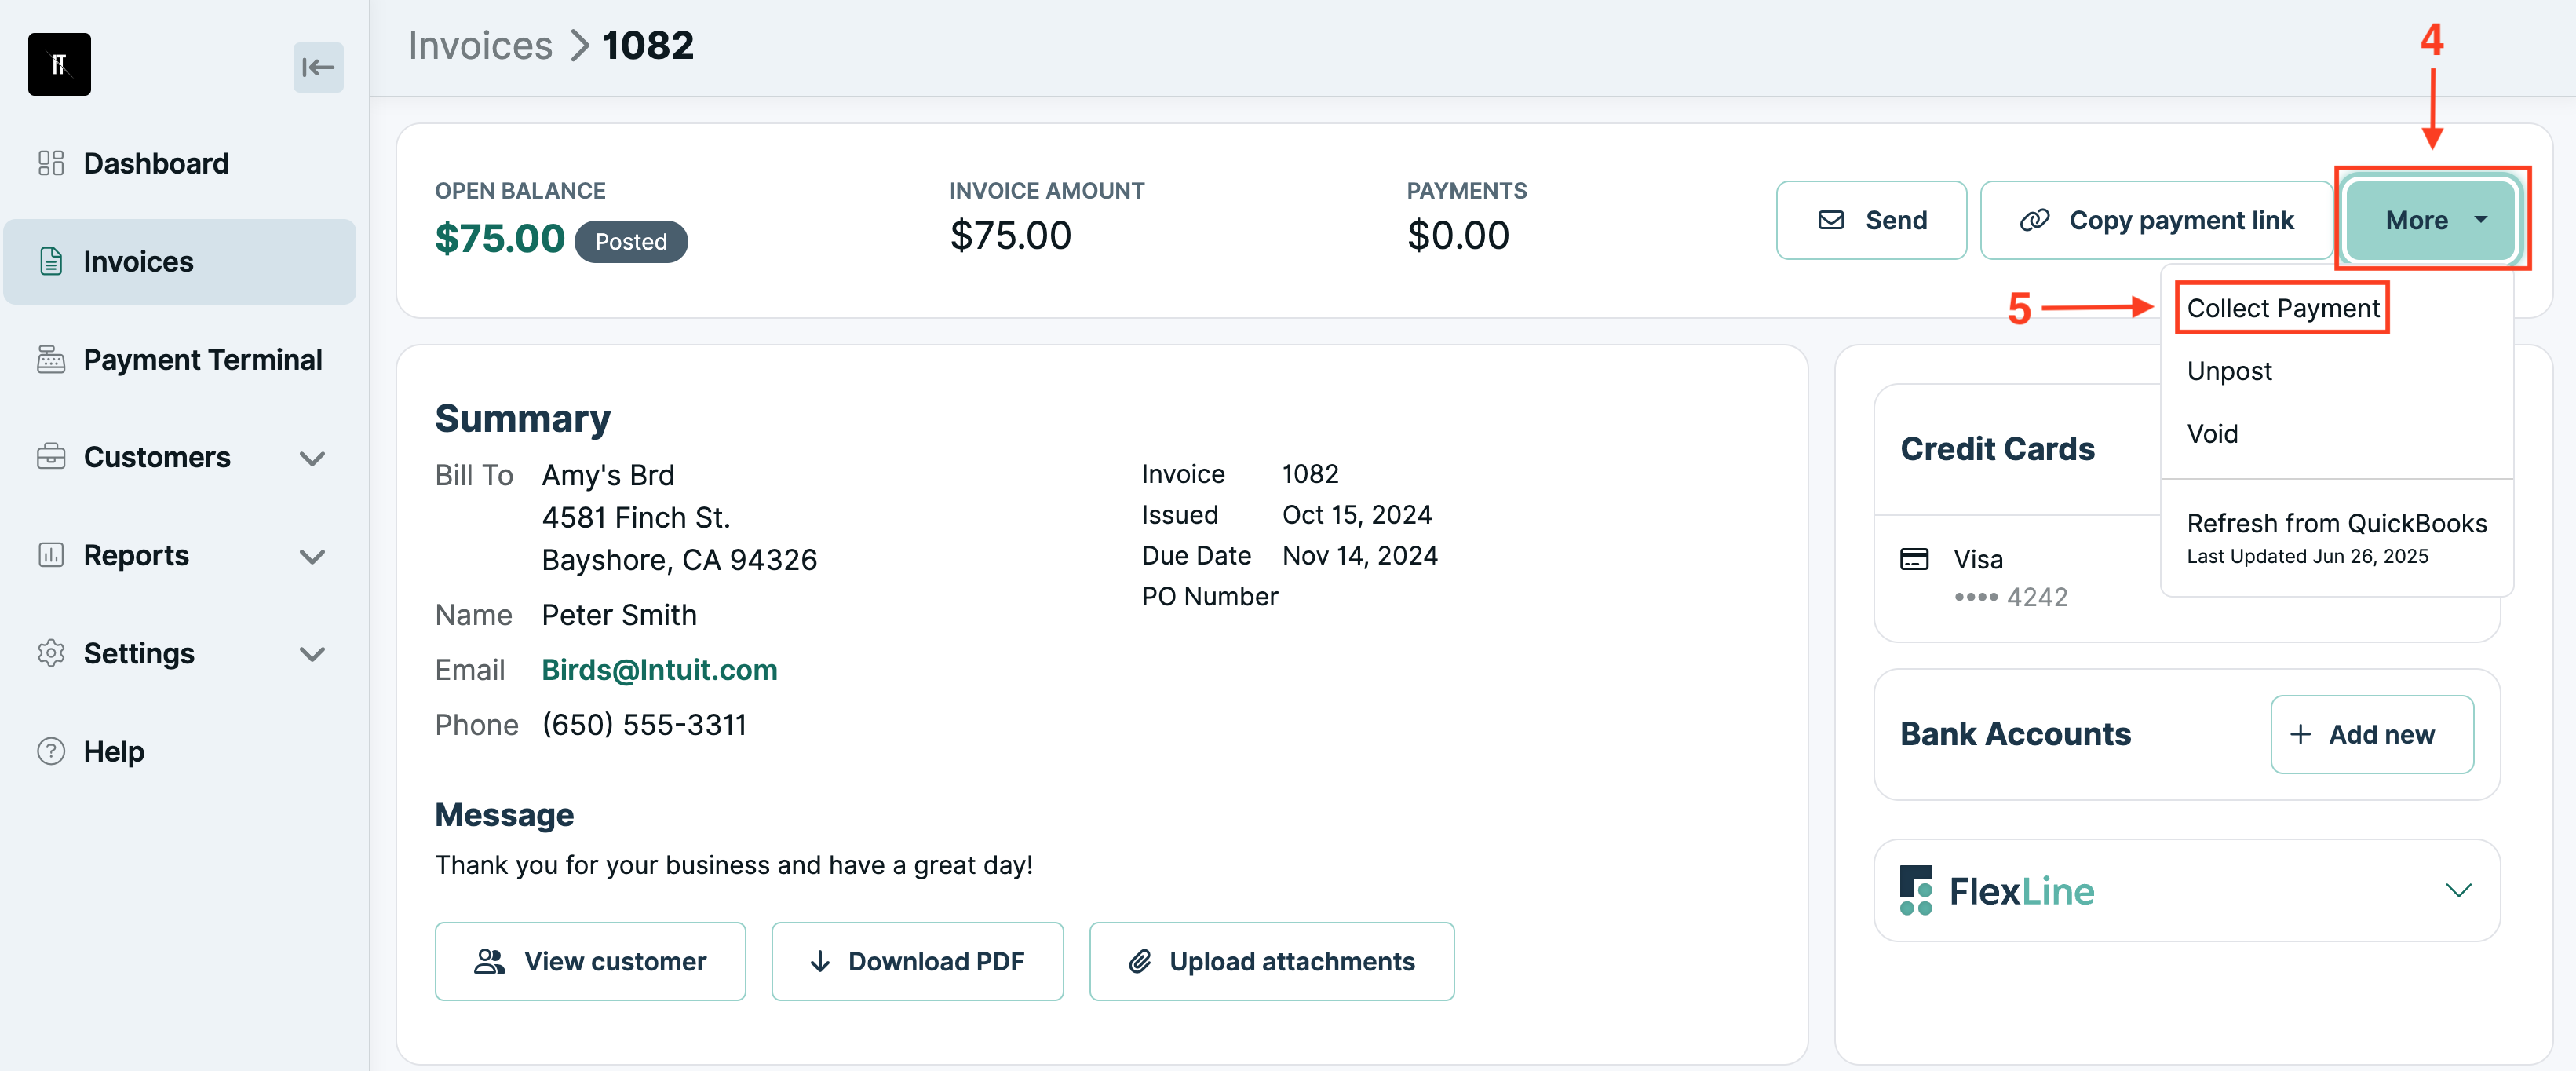The image size is (2576, 1071).
Task: Click the Download PDF button
Action: [x=917, y=961]
